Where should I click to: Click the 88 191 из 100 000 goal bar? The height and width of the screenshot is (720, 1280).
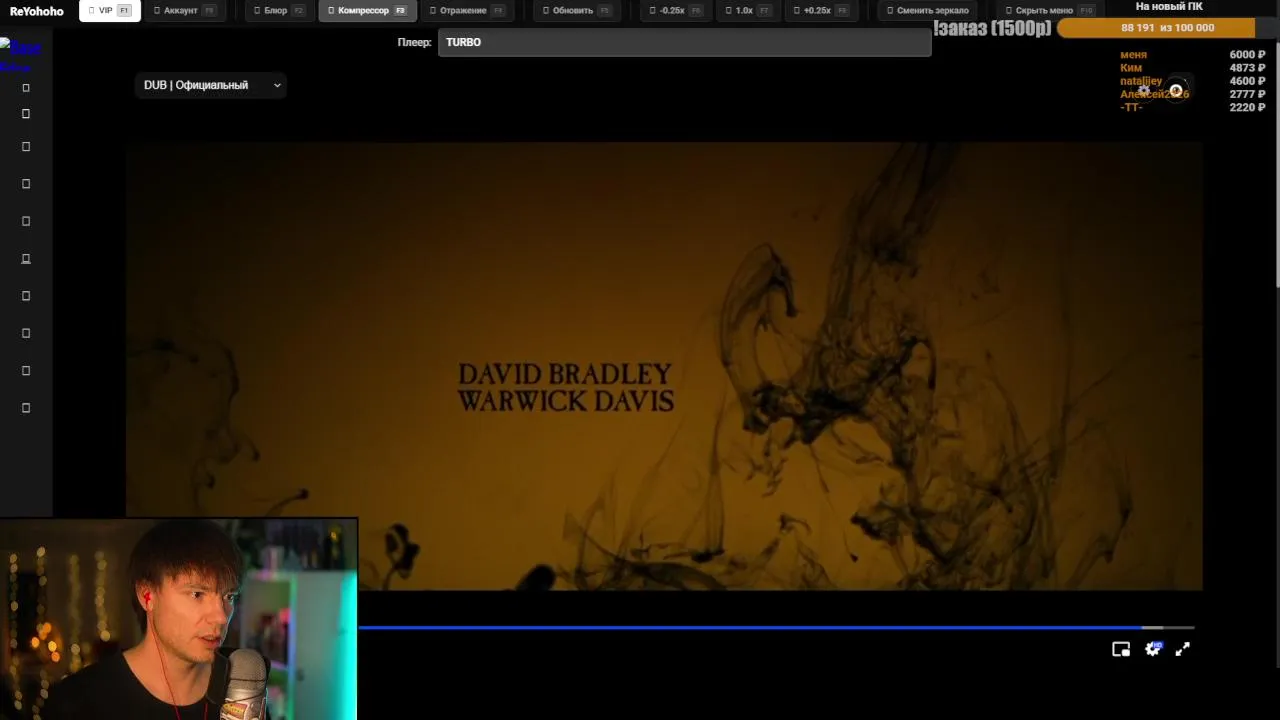click(x=1167, y=28)
